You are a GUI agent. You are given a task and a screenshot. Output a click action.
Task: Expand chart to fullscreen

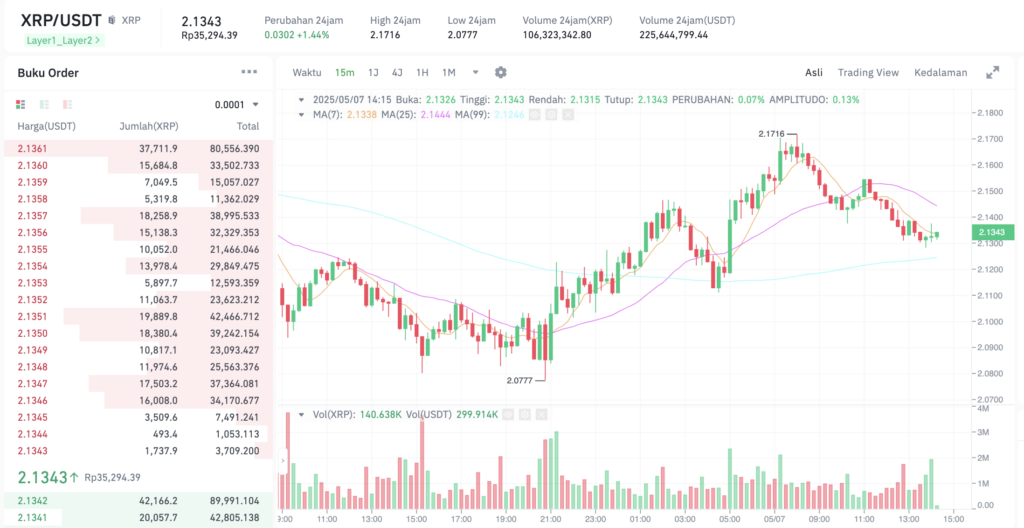tap(992, 73)
